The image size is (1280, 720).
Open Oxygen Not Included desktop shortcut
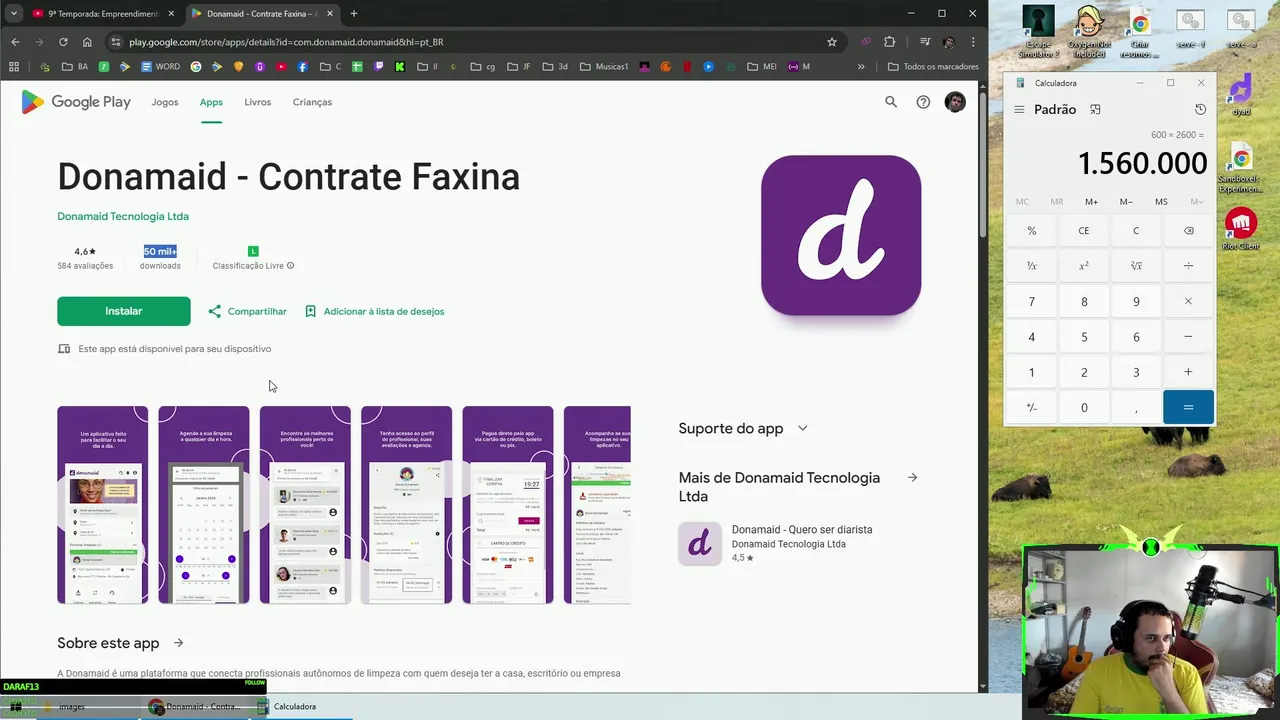[x=1089, y=32]
